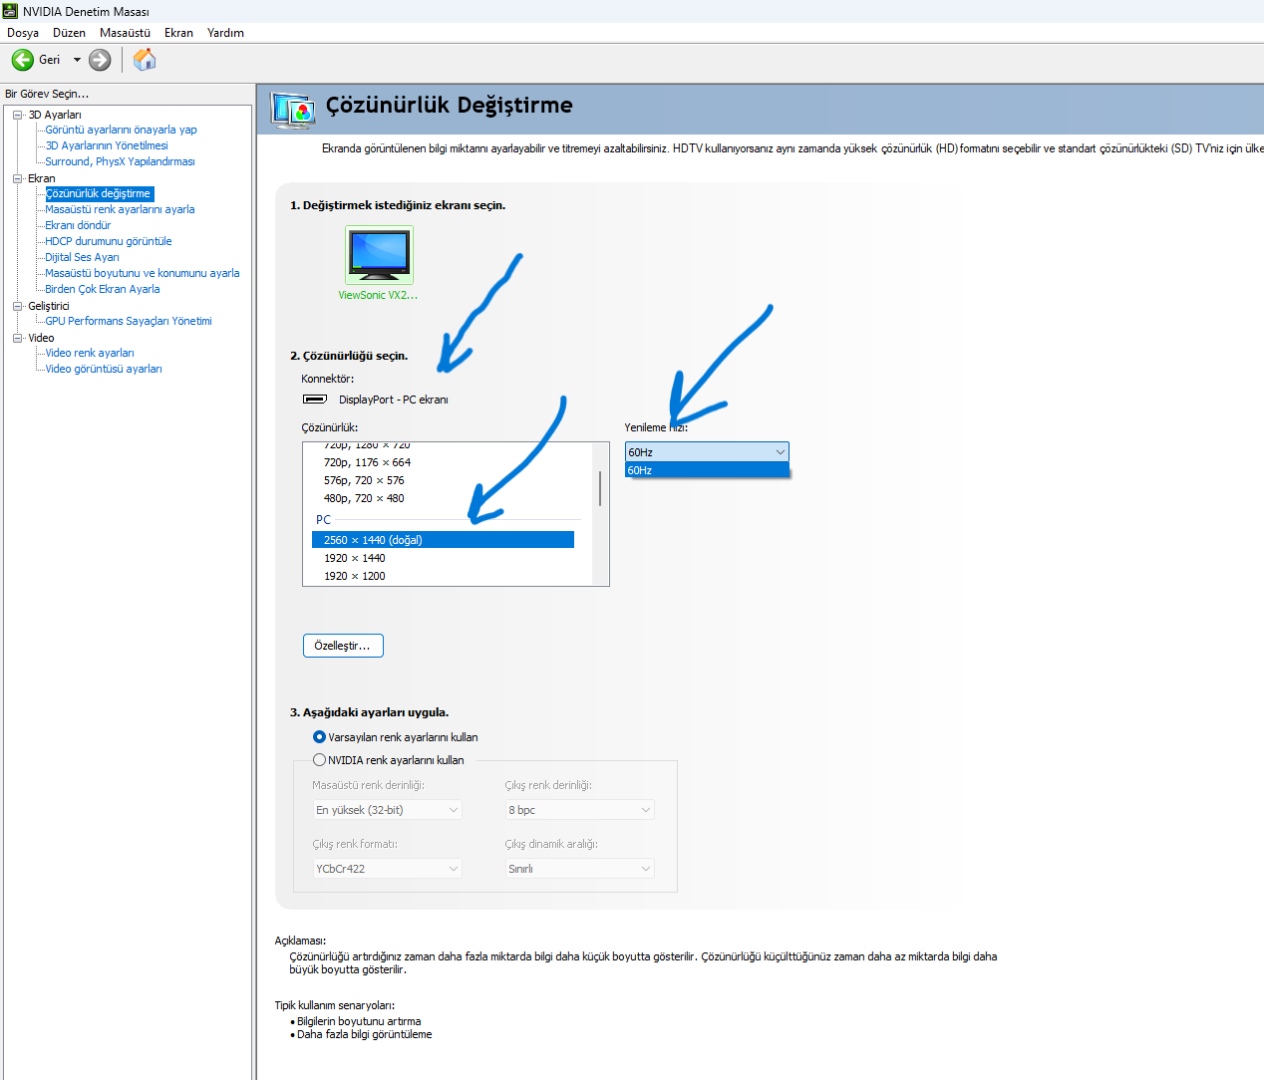The height and width of the screenshot is (1080, 1264).
Task: Open the Dosya menu
Action: [23, 33]
